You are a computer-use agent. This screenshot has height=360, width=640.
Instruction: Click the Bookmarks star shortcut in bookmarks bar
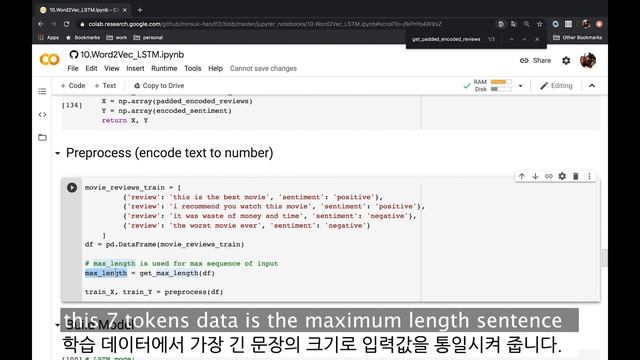(x=83, y=38)
